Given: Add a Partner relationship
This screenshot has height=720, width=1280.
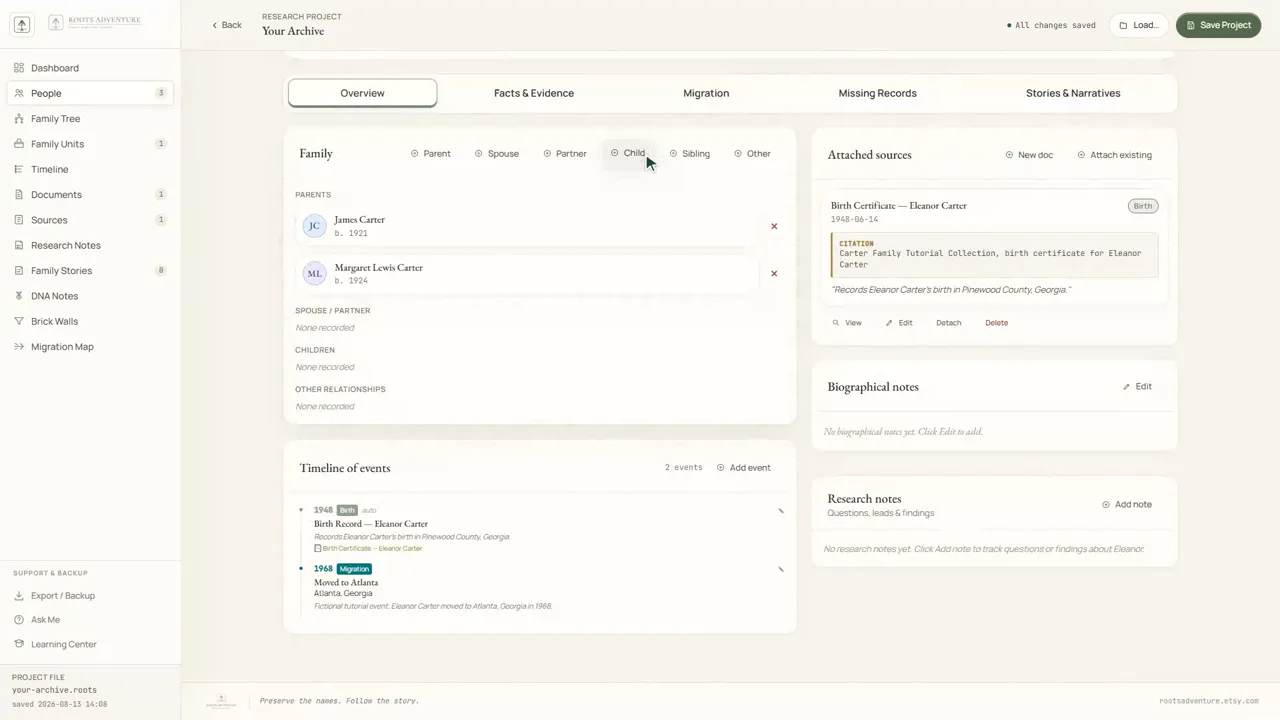Looking at the screenshot, I should 565,154.
